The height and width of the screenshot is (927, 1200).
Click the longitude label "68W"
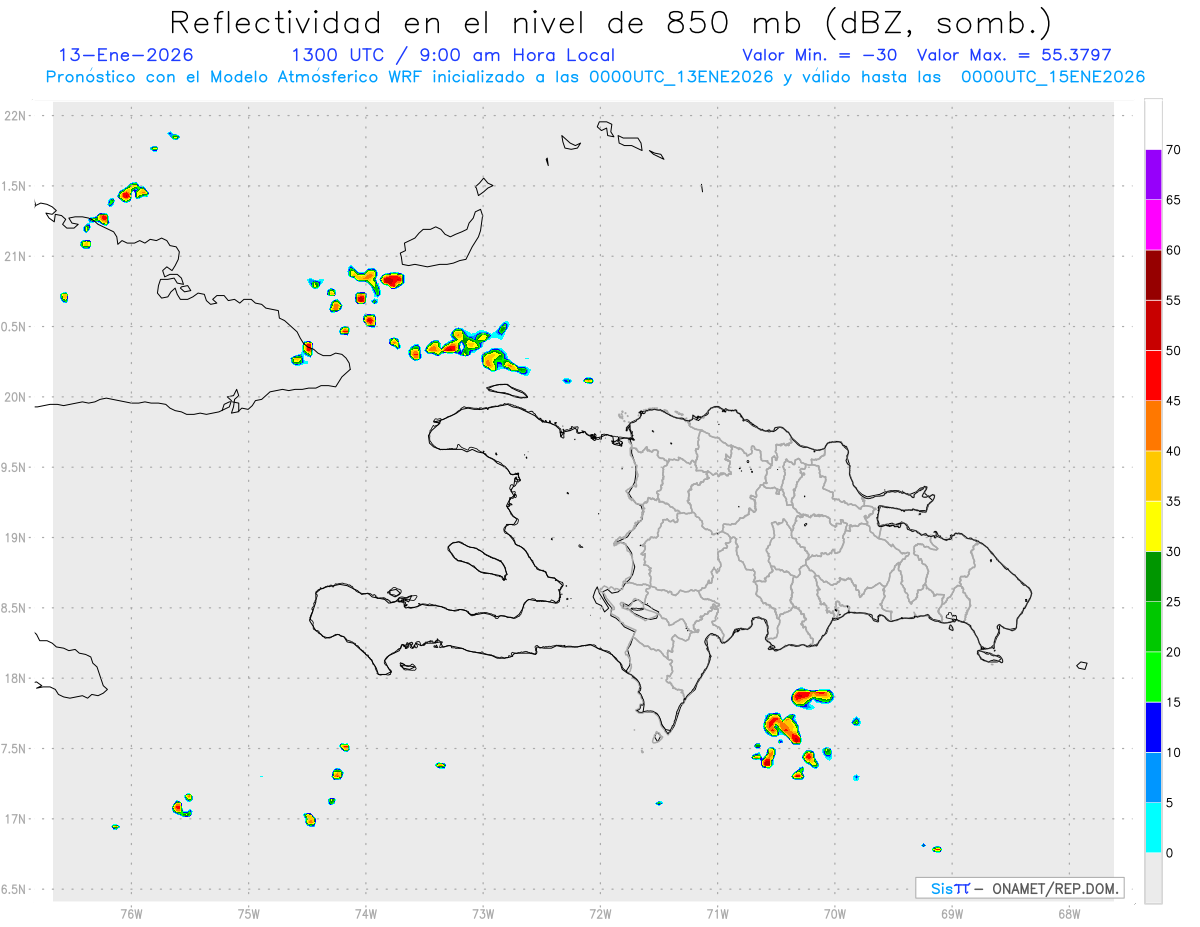pyautogui.click(x=1069, y=914)
